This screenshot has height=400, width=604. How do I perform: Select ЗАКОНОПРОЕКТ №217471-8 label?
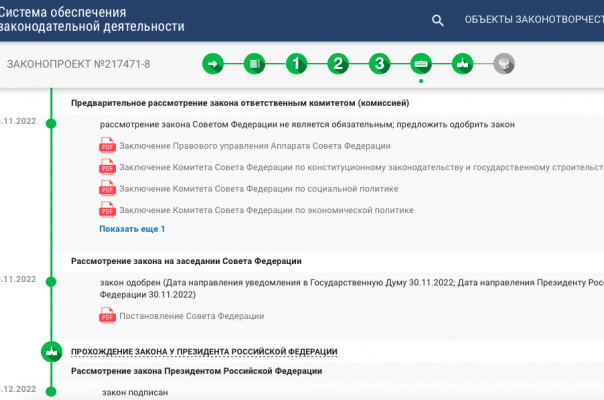pos(79,64)
